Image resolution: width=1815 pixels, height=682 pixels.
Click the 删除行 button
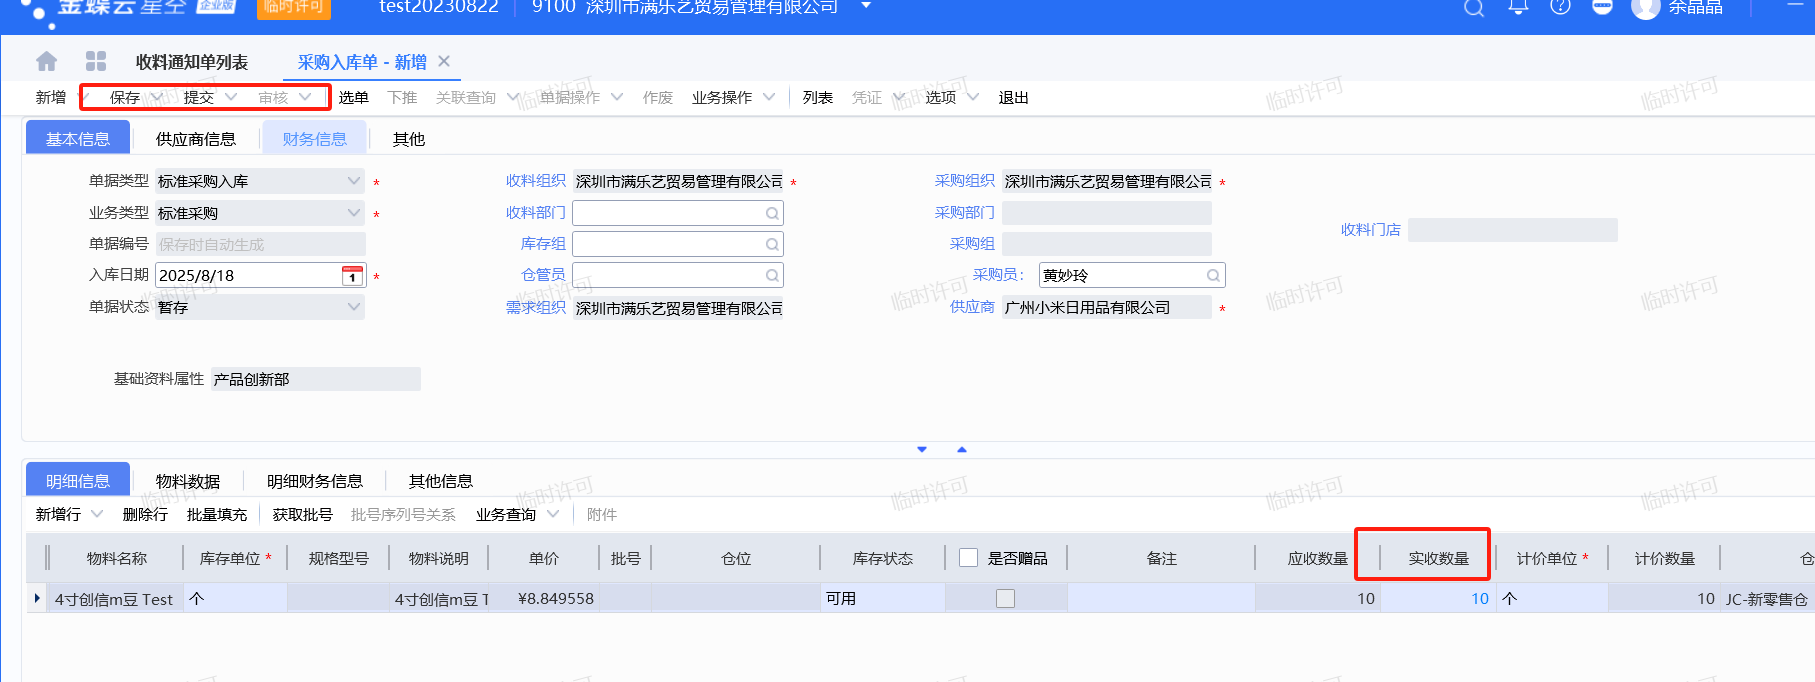tap(145, 514)
